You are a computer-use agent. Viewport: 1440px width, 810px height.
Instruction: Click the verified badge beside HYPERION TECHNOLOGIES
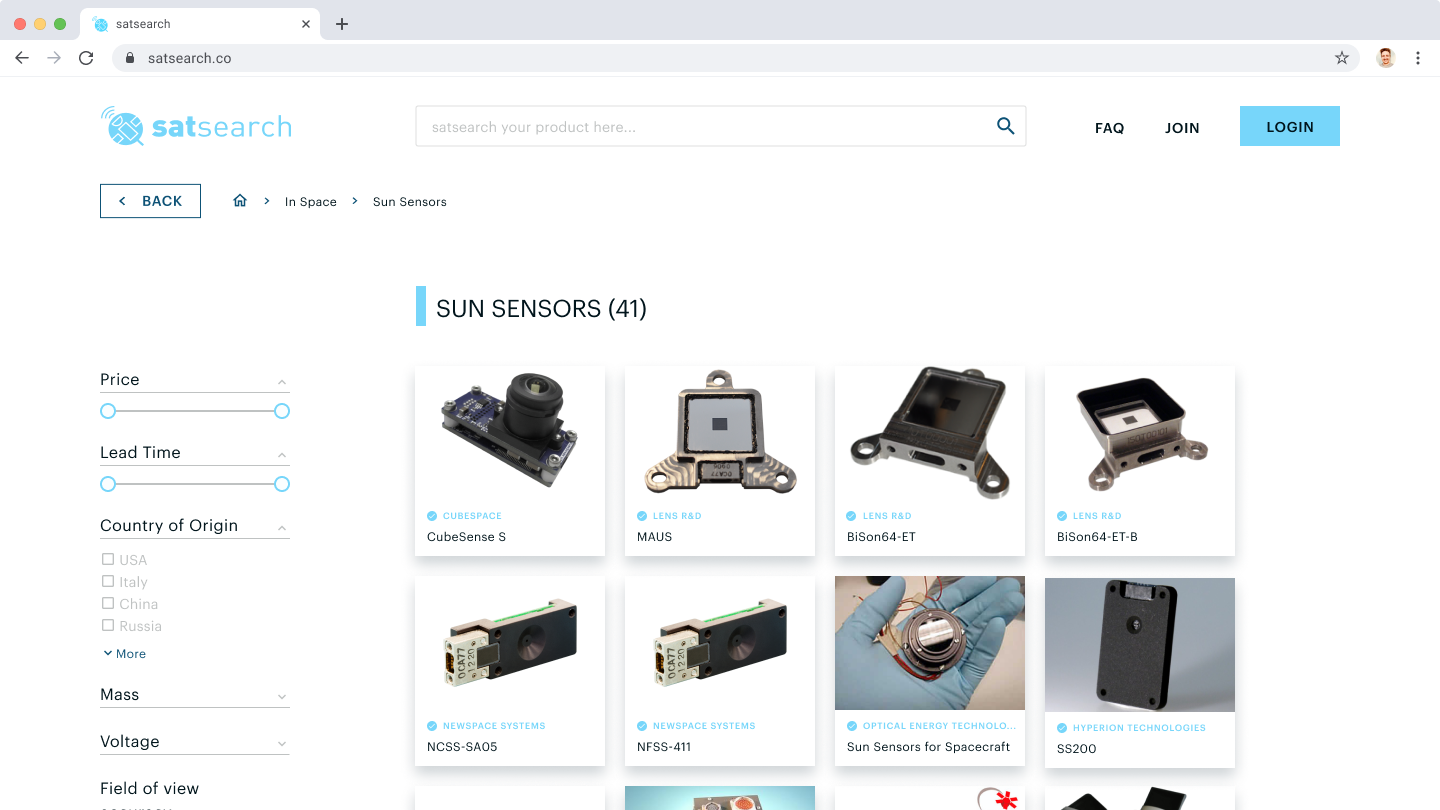pyautogui.click(x=1062, y=728)
